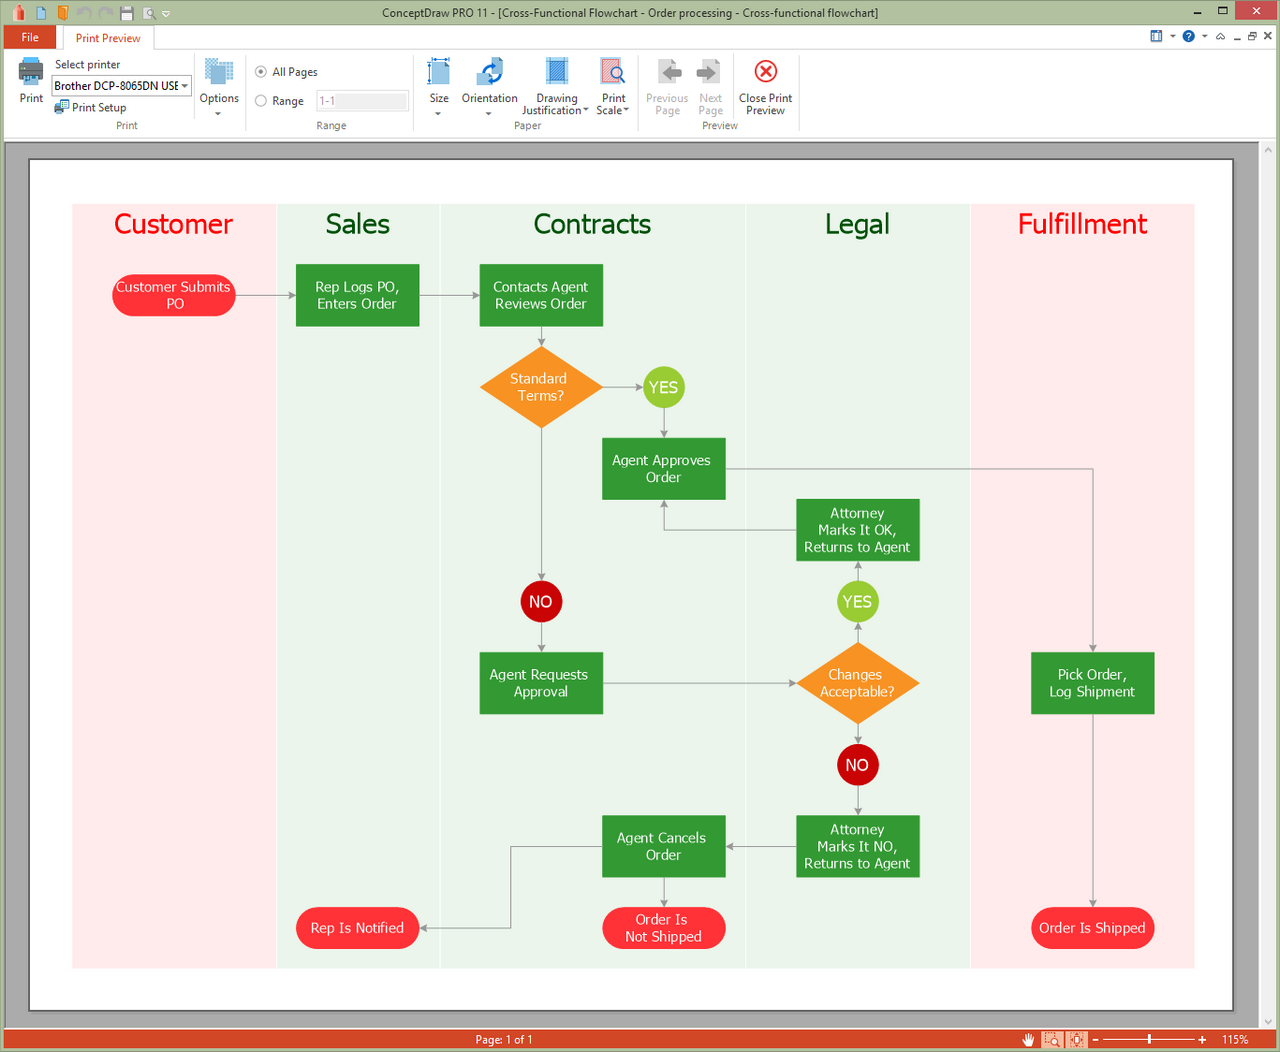Go to Next Page

pos(710,86)
